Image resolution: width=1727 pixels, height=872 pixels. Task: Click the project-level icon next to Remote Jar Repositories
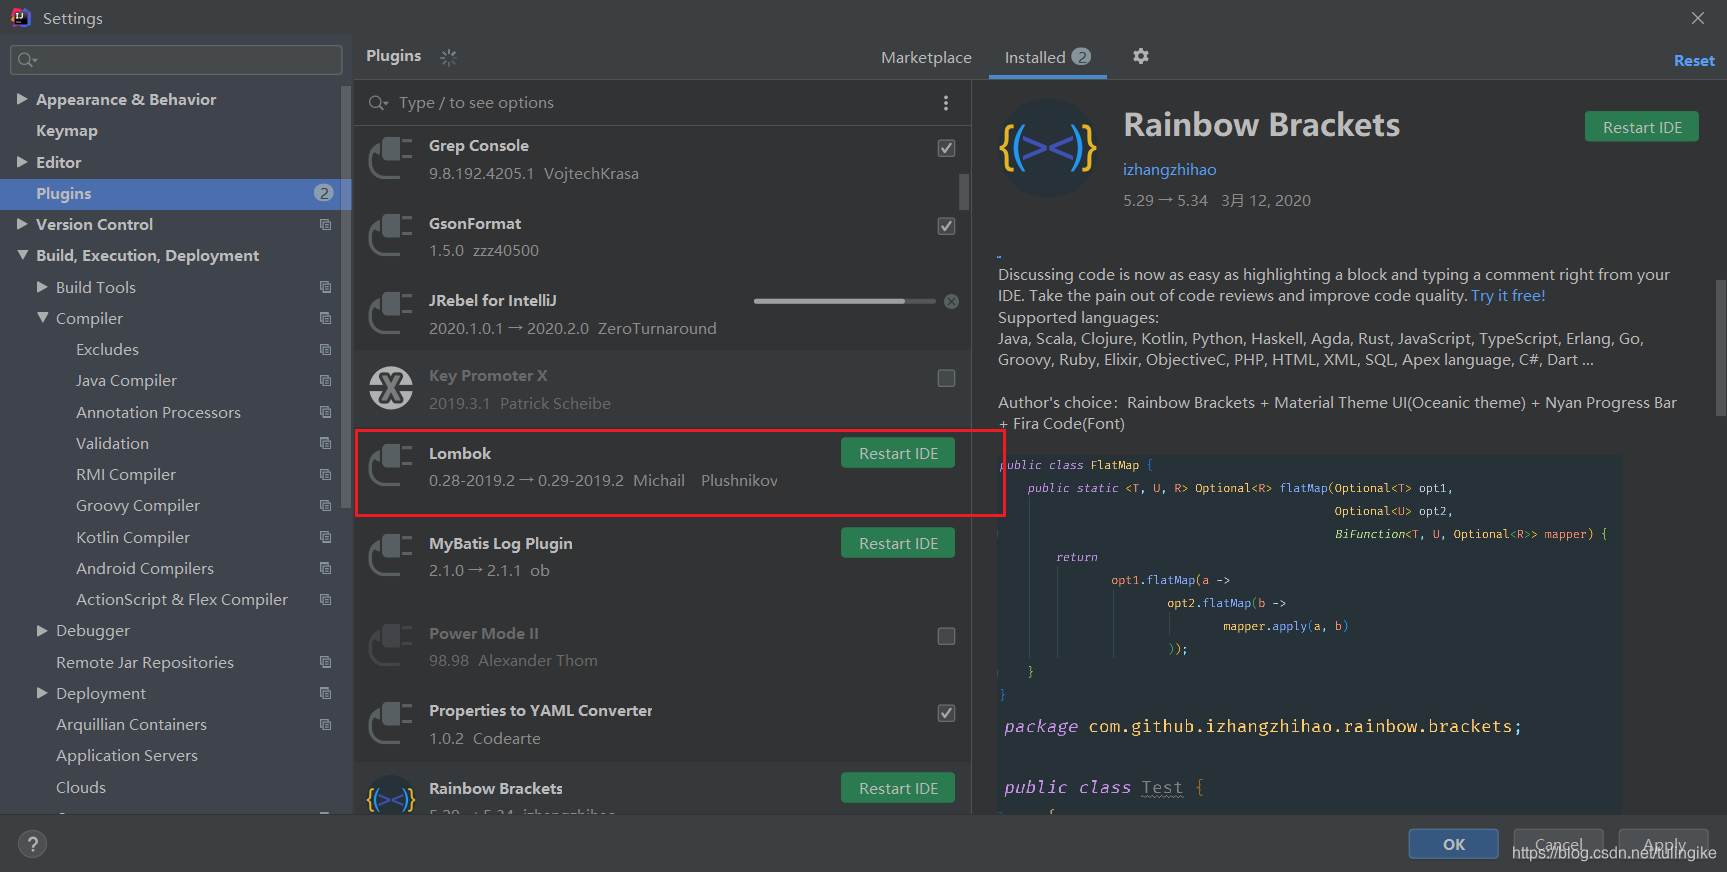tap(325, 662)
